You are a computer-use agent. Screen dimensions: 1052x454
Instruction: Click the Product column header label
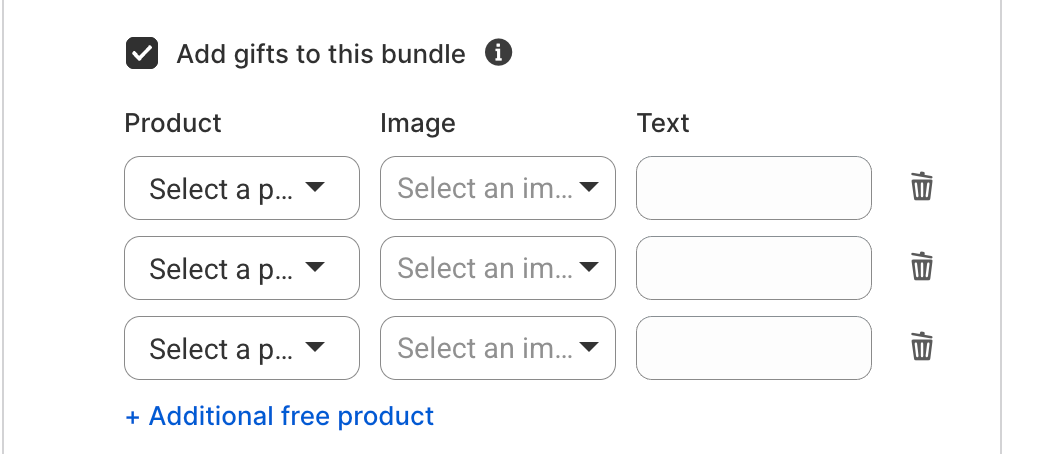(x=173, y=123)
